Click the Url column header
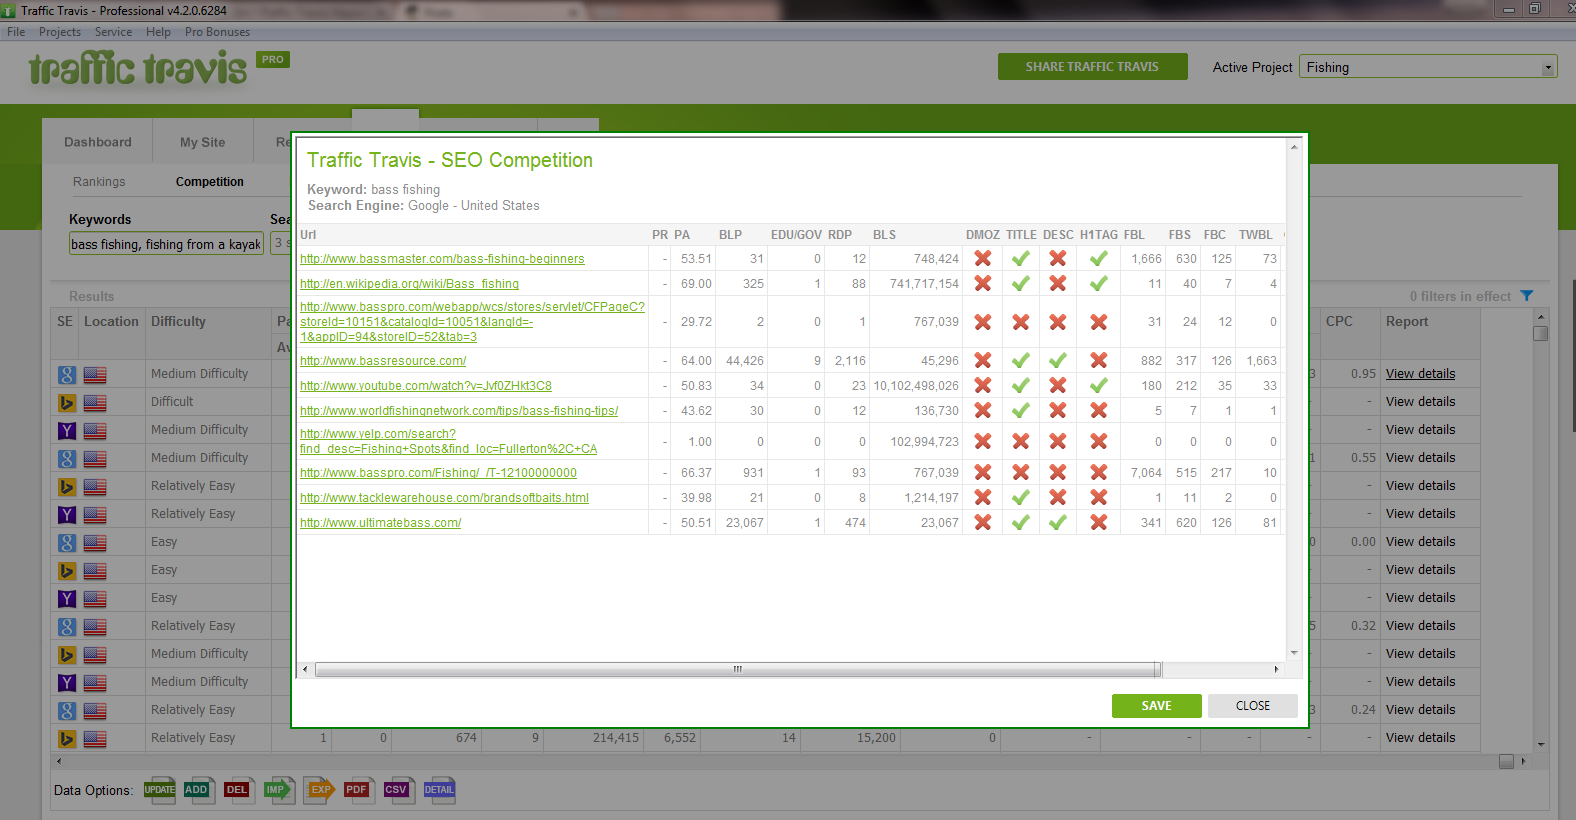The width and height of the screenshot is (1576, 820). coord(308,235)
